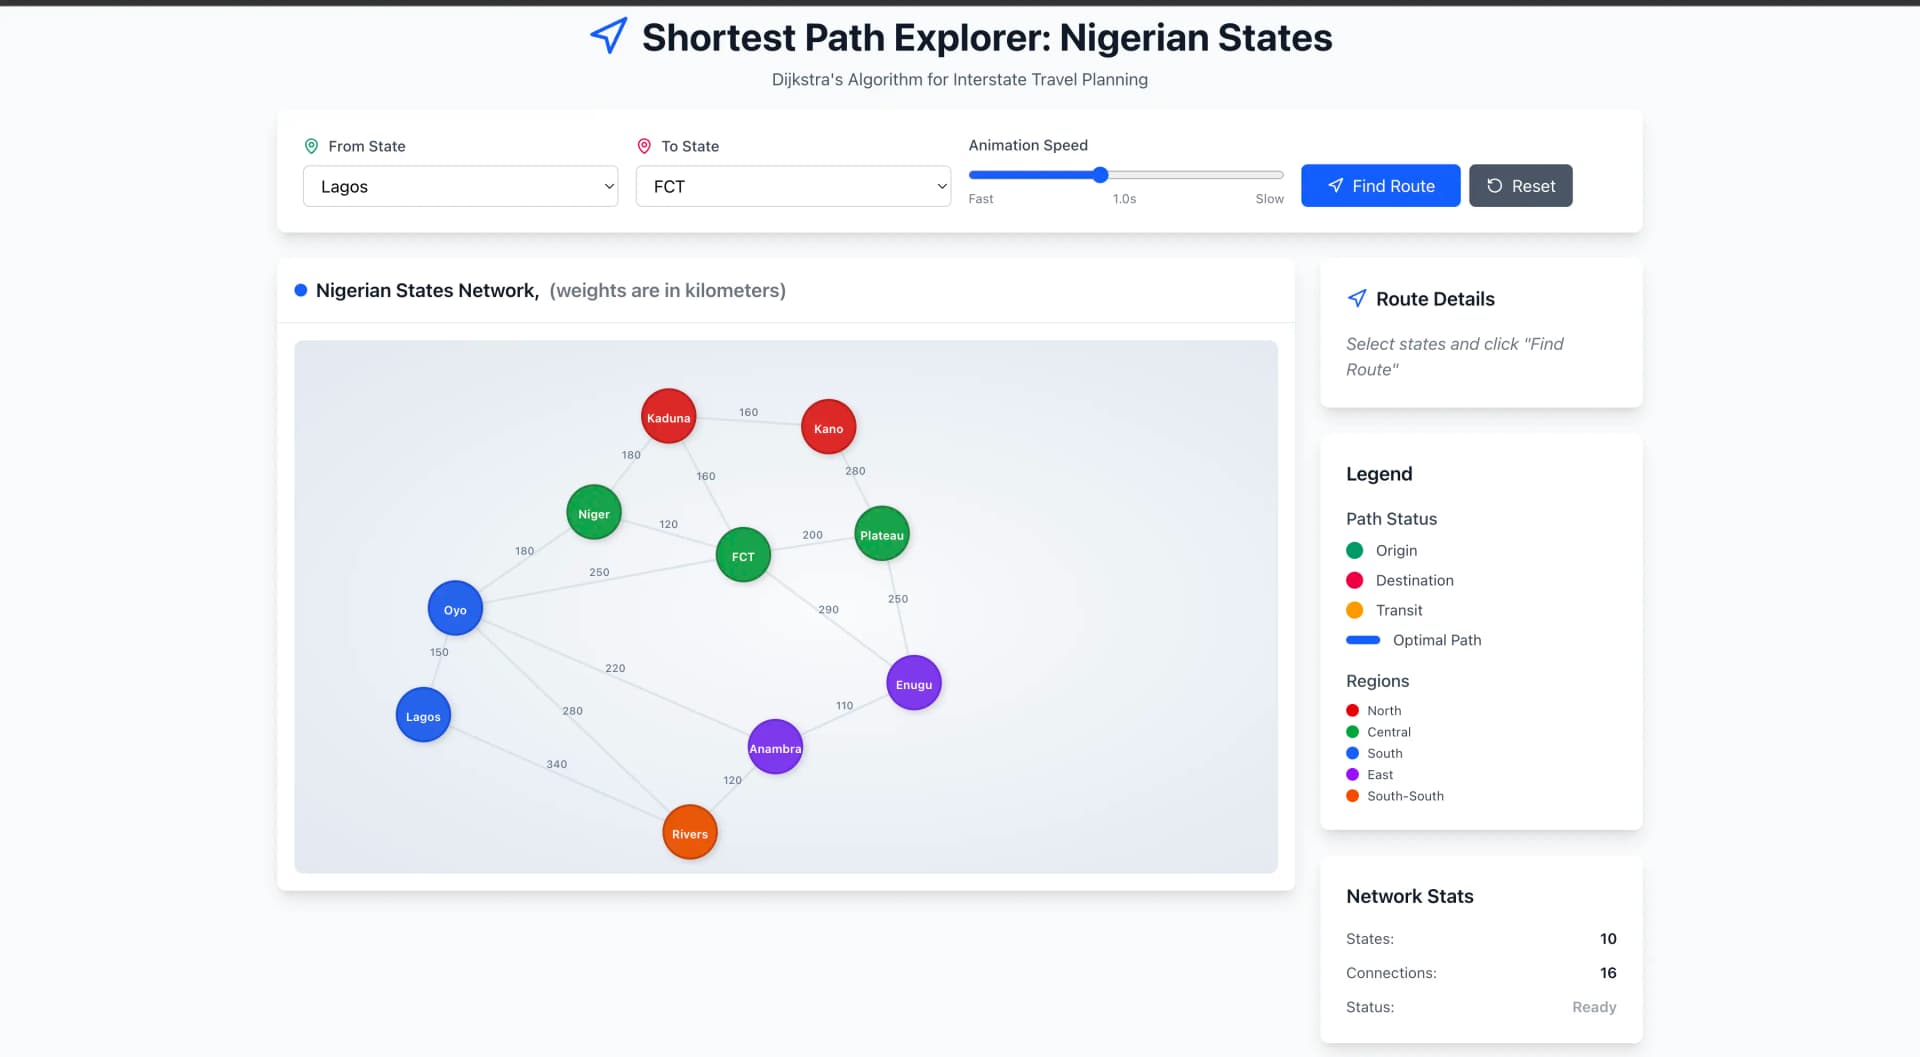Select the FCT node on the graph
This screenshot has height=1057, width=1920.
pyautogui.click(x=743, y=555)
